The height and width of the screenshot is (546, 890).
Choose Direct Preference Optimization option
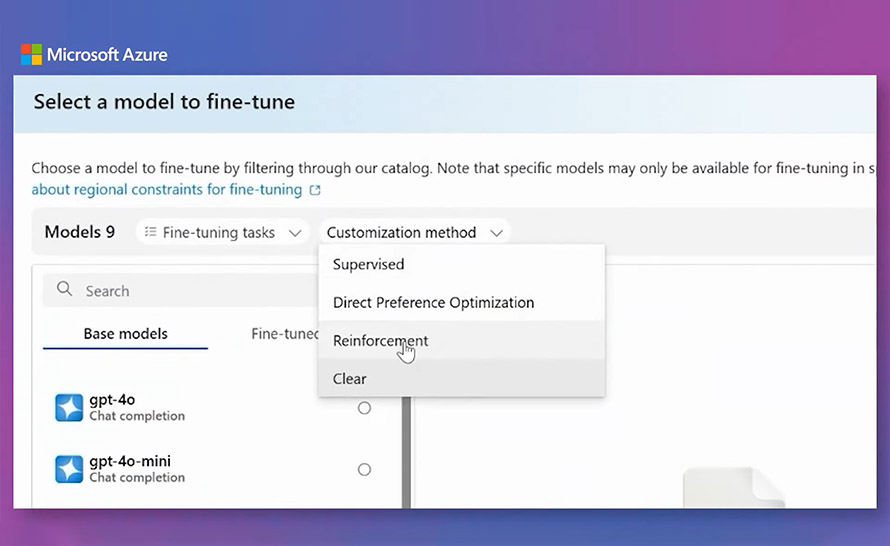461,303
